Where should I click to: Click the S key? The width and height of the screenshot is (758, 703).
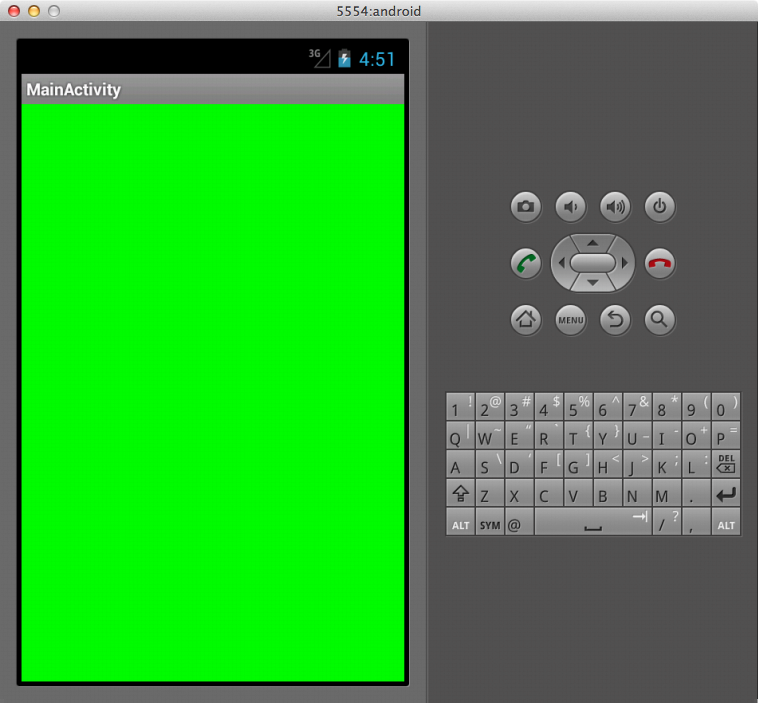tap(490, 464)
